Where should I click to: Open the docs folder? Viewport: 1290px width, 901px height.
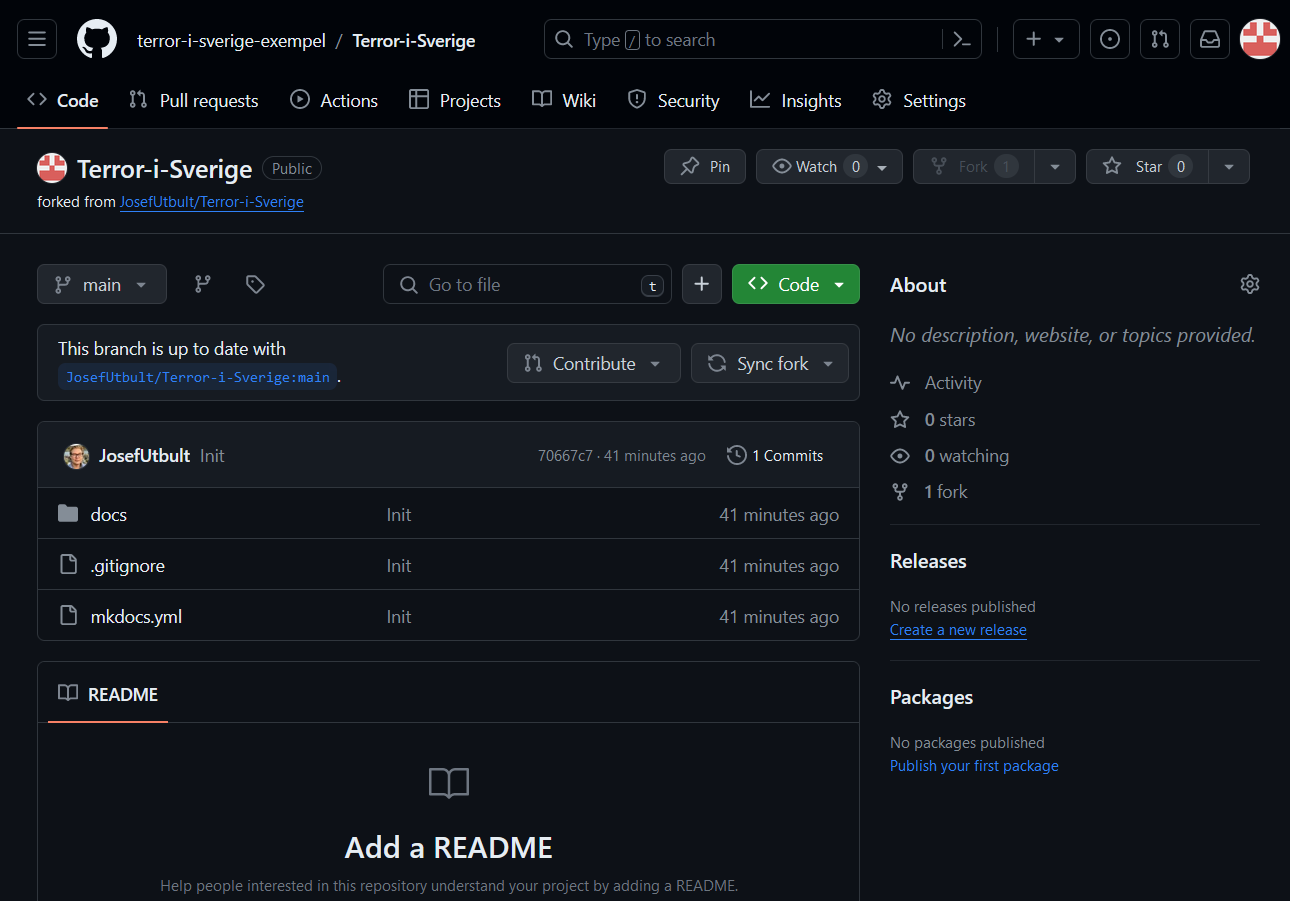pos(109,514)
